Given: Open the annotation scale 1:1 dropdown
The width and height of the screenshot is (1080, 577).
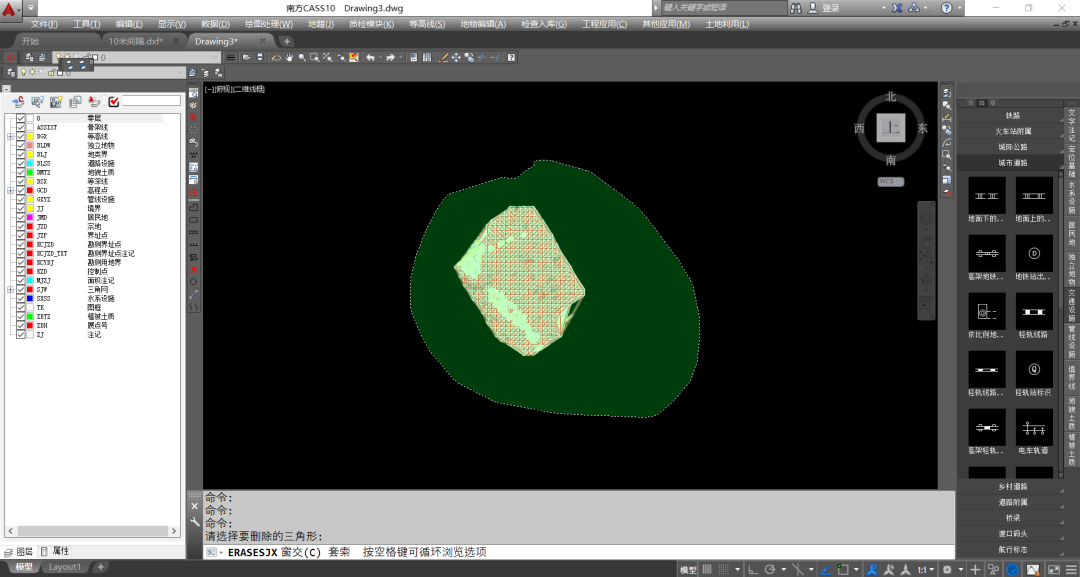Looking at the screenshot, I should 925,569.
